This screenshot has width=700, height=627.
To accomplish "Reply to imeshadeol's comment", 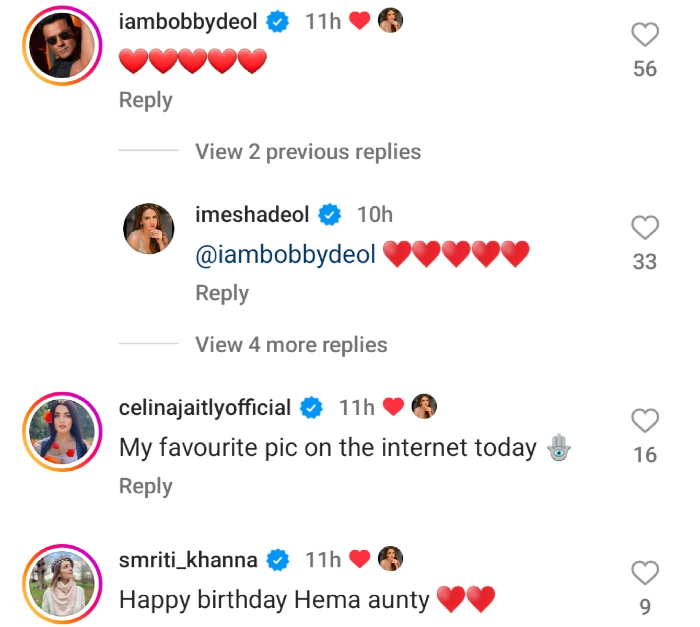I will [222, 293].
